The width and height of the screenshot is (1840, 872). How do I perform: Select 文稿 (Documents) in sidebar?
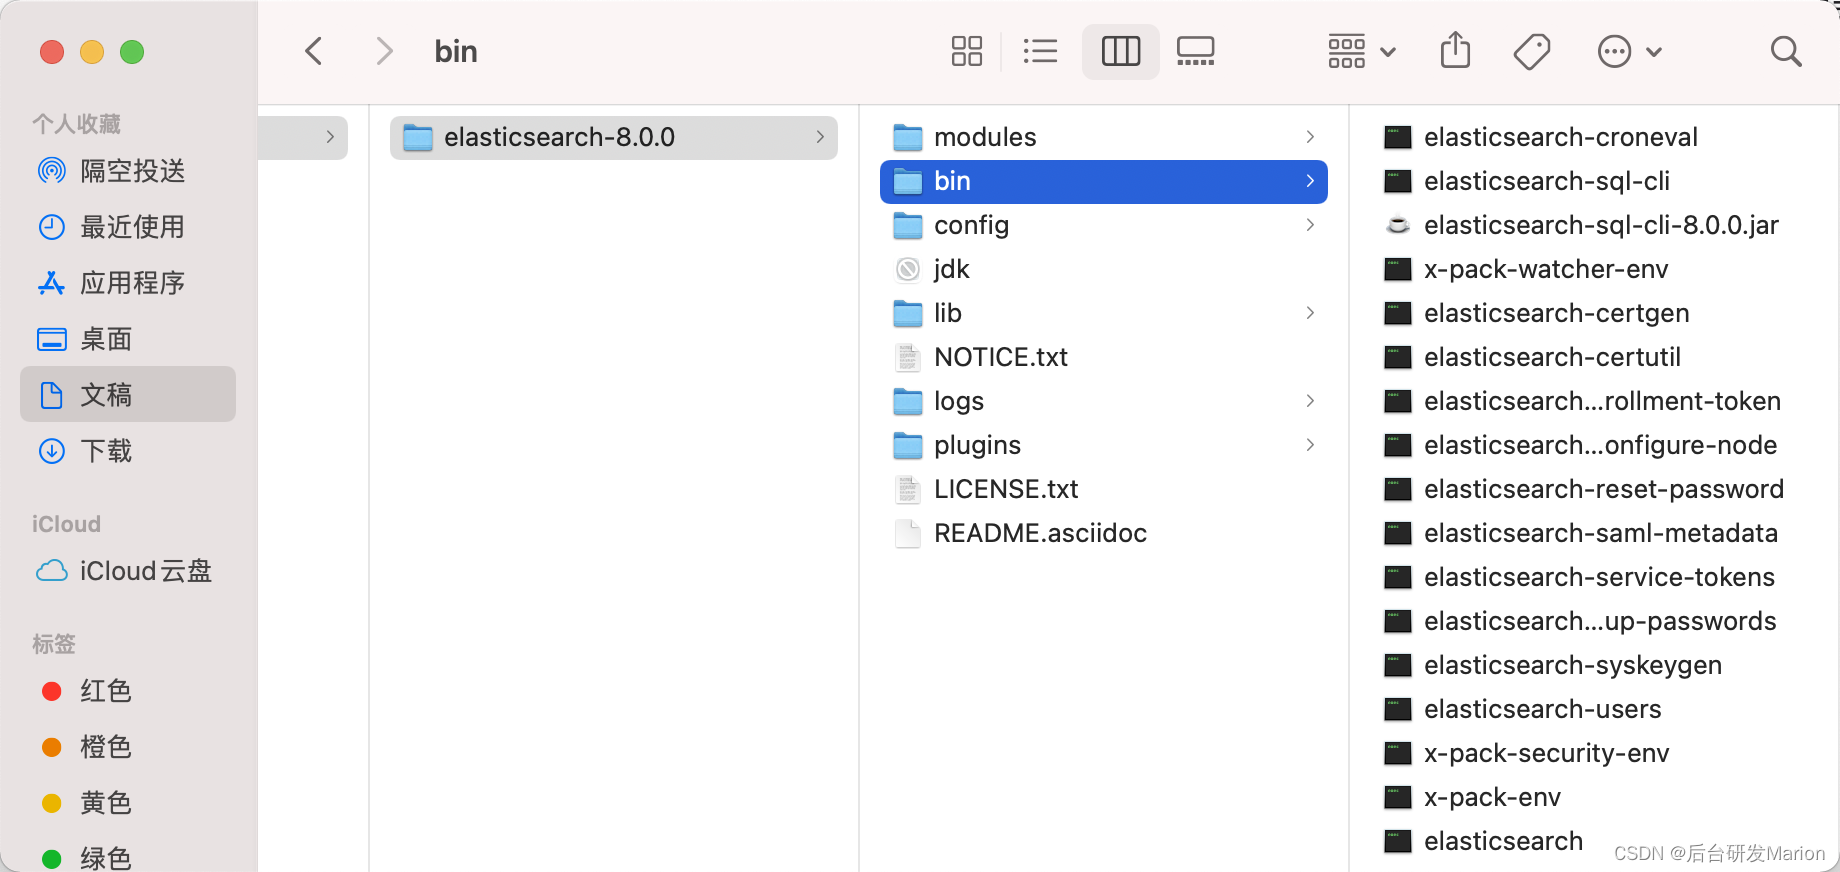click(x=128, y=394)
